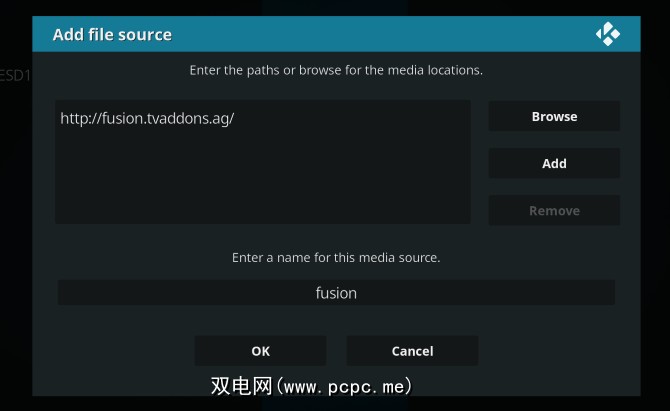Cancel the Add file source dialog
This screenshot has height=411, width=670.
pyautogui.click(x=412, y=351)
